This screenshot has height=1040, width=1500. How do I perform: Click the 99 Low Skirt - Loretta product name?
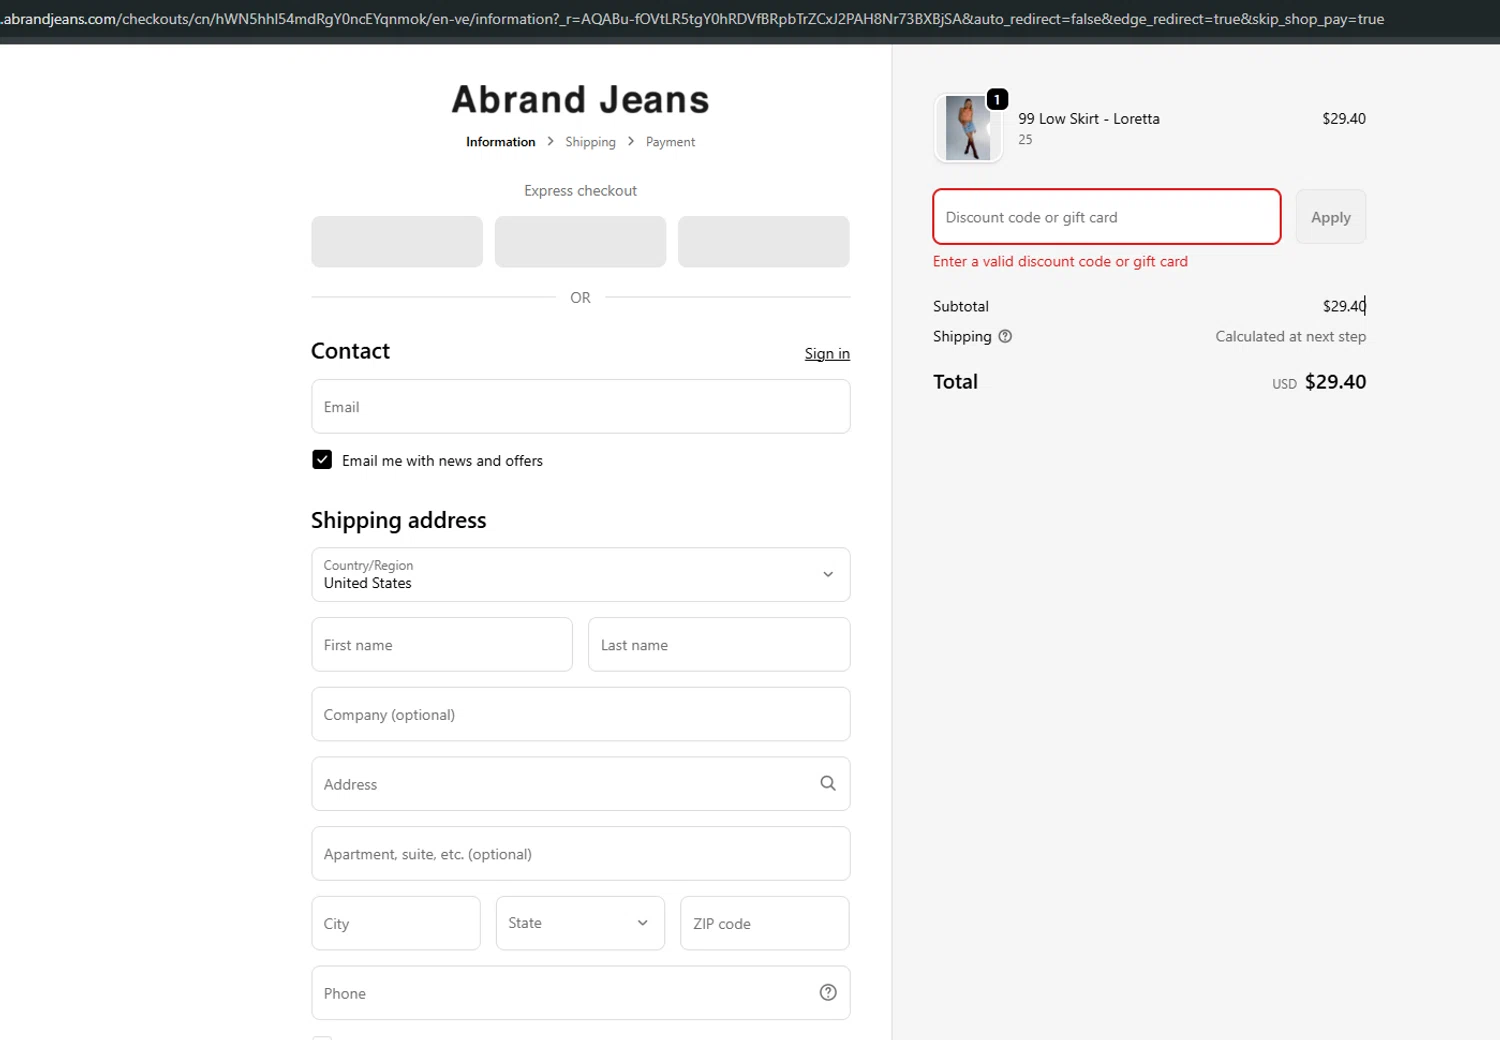pos(1089,118)
